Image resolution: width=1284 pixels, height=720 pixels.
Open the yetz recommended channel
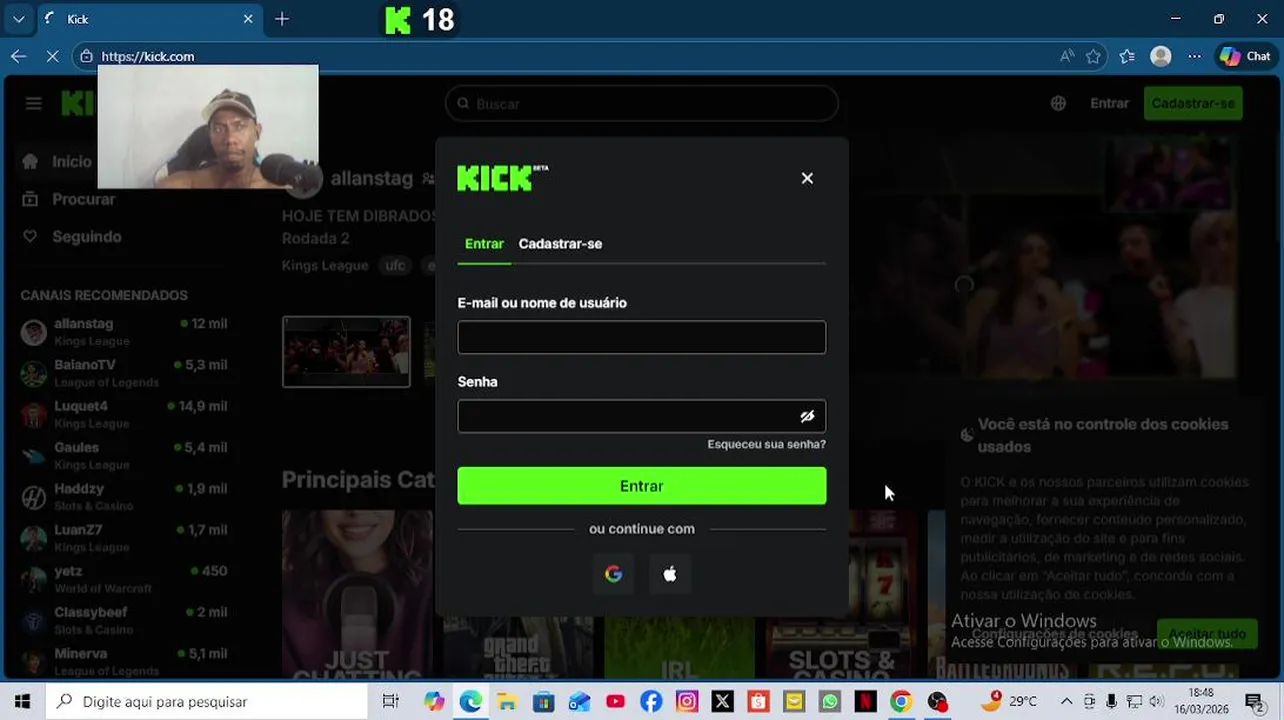pos(124,579)
